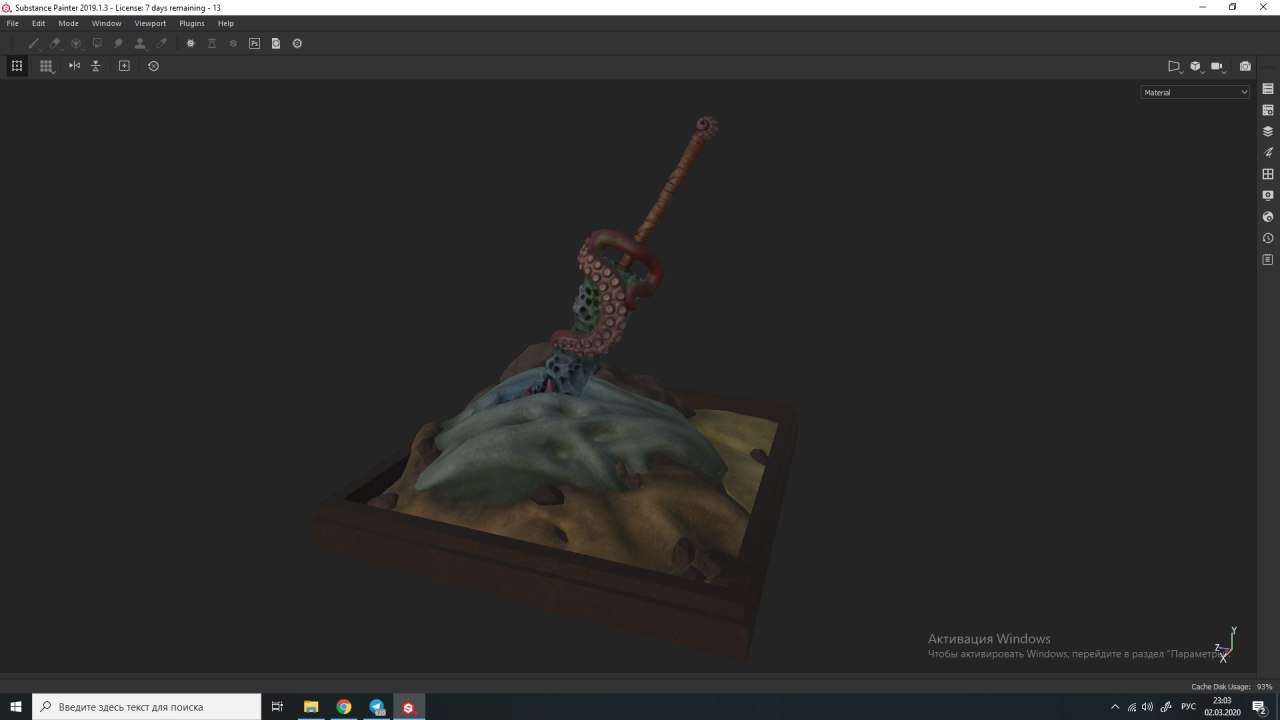
Task: Open the 3D cube display mode dropdown
Action: coord(1196,66)
